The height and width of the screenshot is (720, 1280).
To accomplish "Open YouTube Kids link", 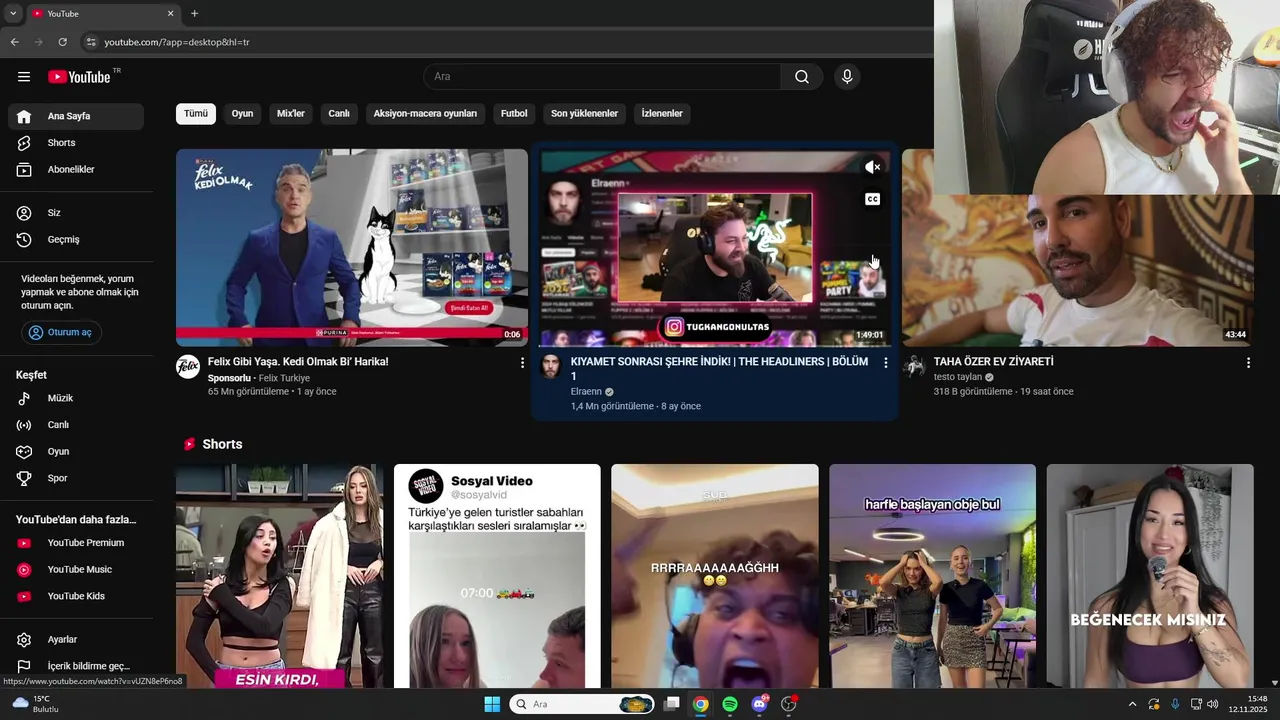I will click(x=76, y=597).
